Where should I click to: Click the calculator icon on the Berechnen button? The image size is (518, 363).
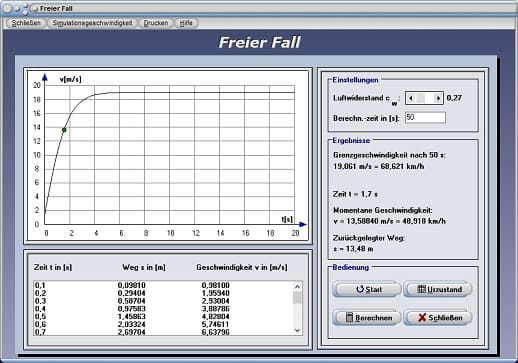349,317
